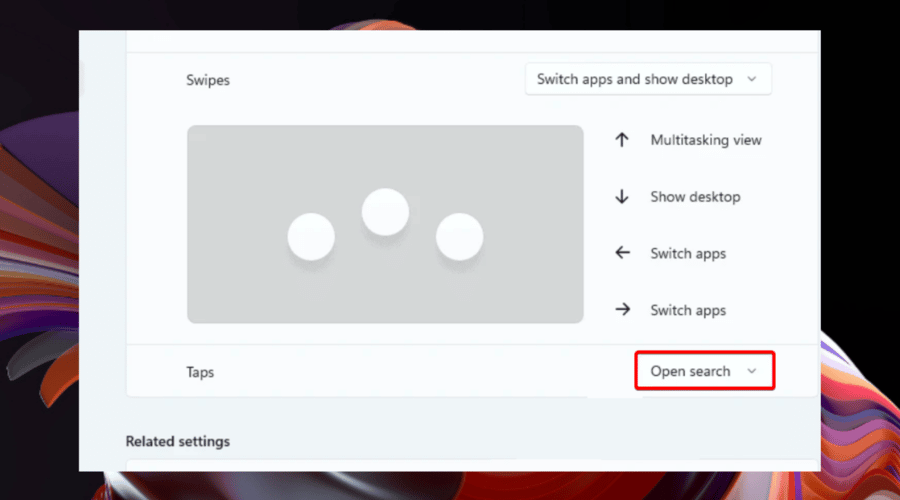
Task: Click the 'Show desktop' text
Action: (x=695, y=197)
